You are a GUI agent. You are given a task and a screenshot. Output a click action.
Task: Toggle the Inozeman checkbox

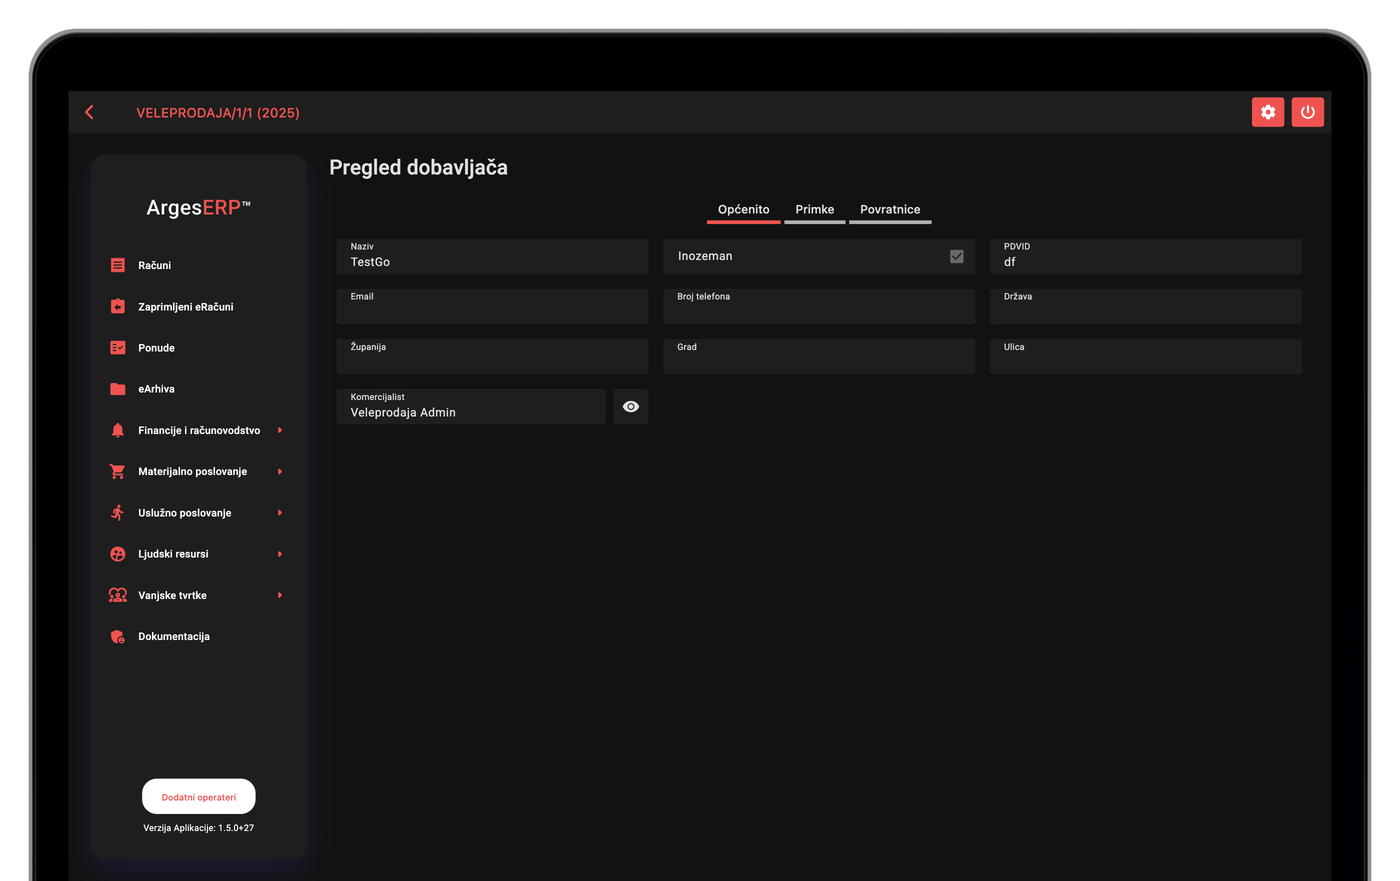point(957,256)
